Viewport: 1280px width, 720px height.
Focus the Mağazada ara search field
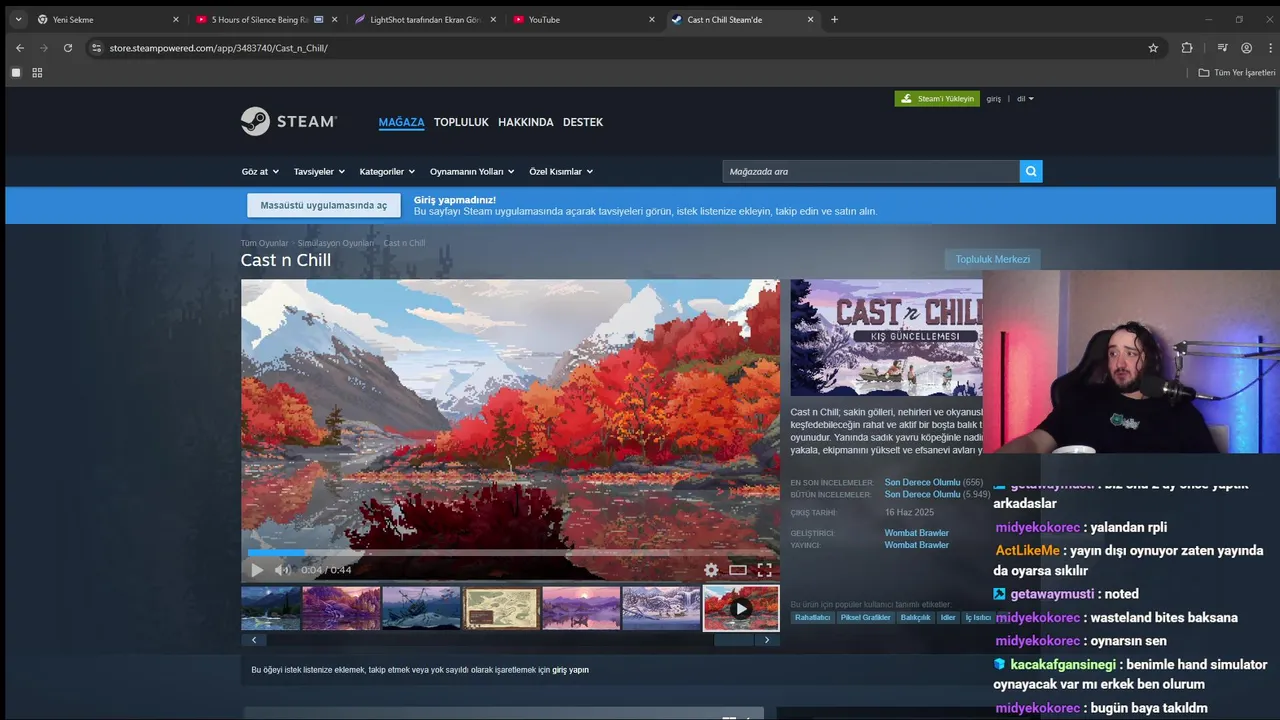pyautogui.click(x=871, y=172)
